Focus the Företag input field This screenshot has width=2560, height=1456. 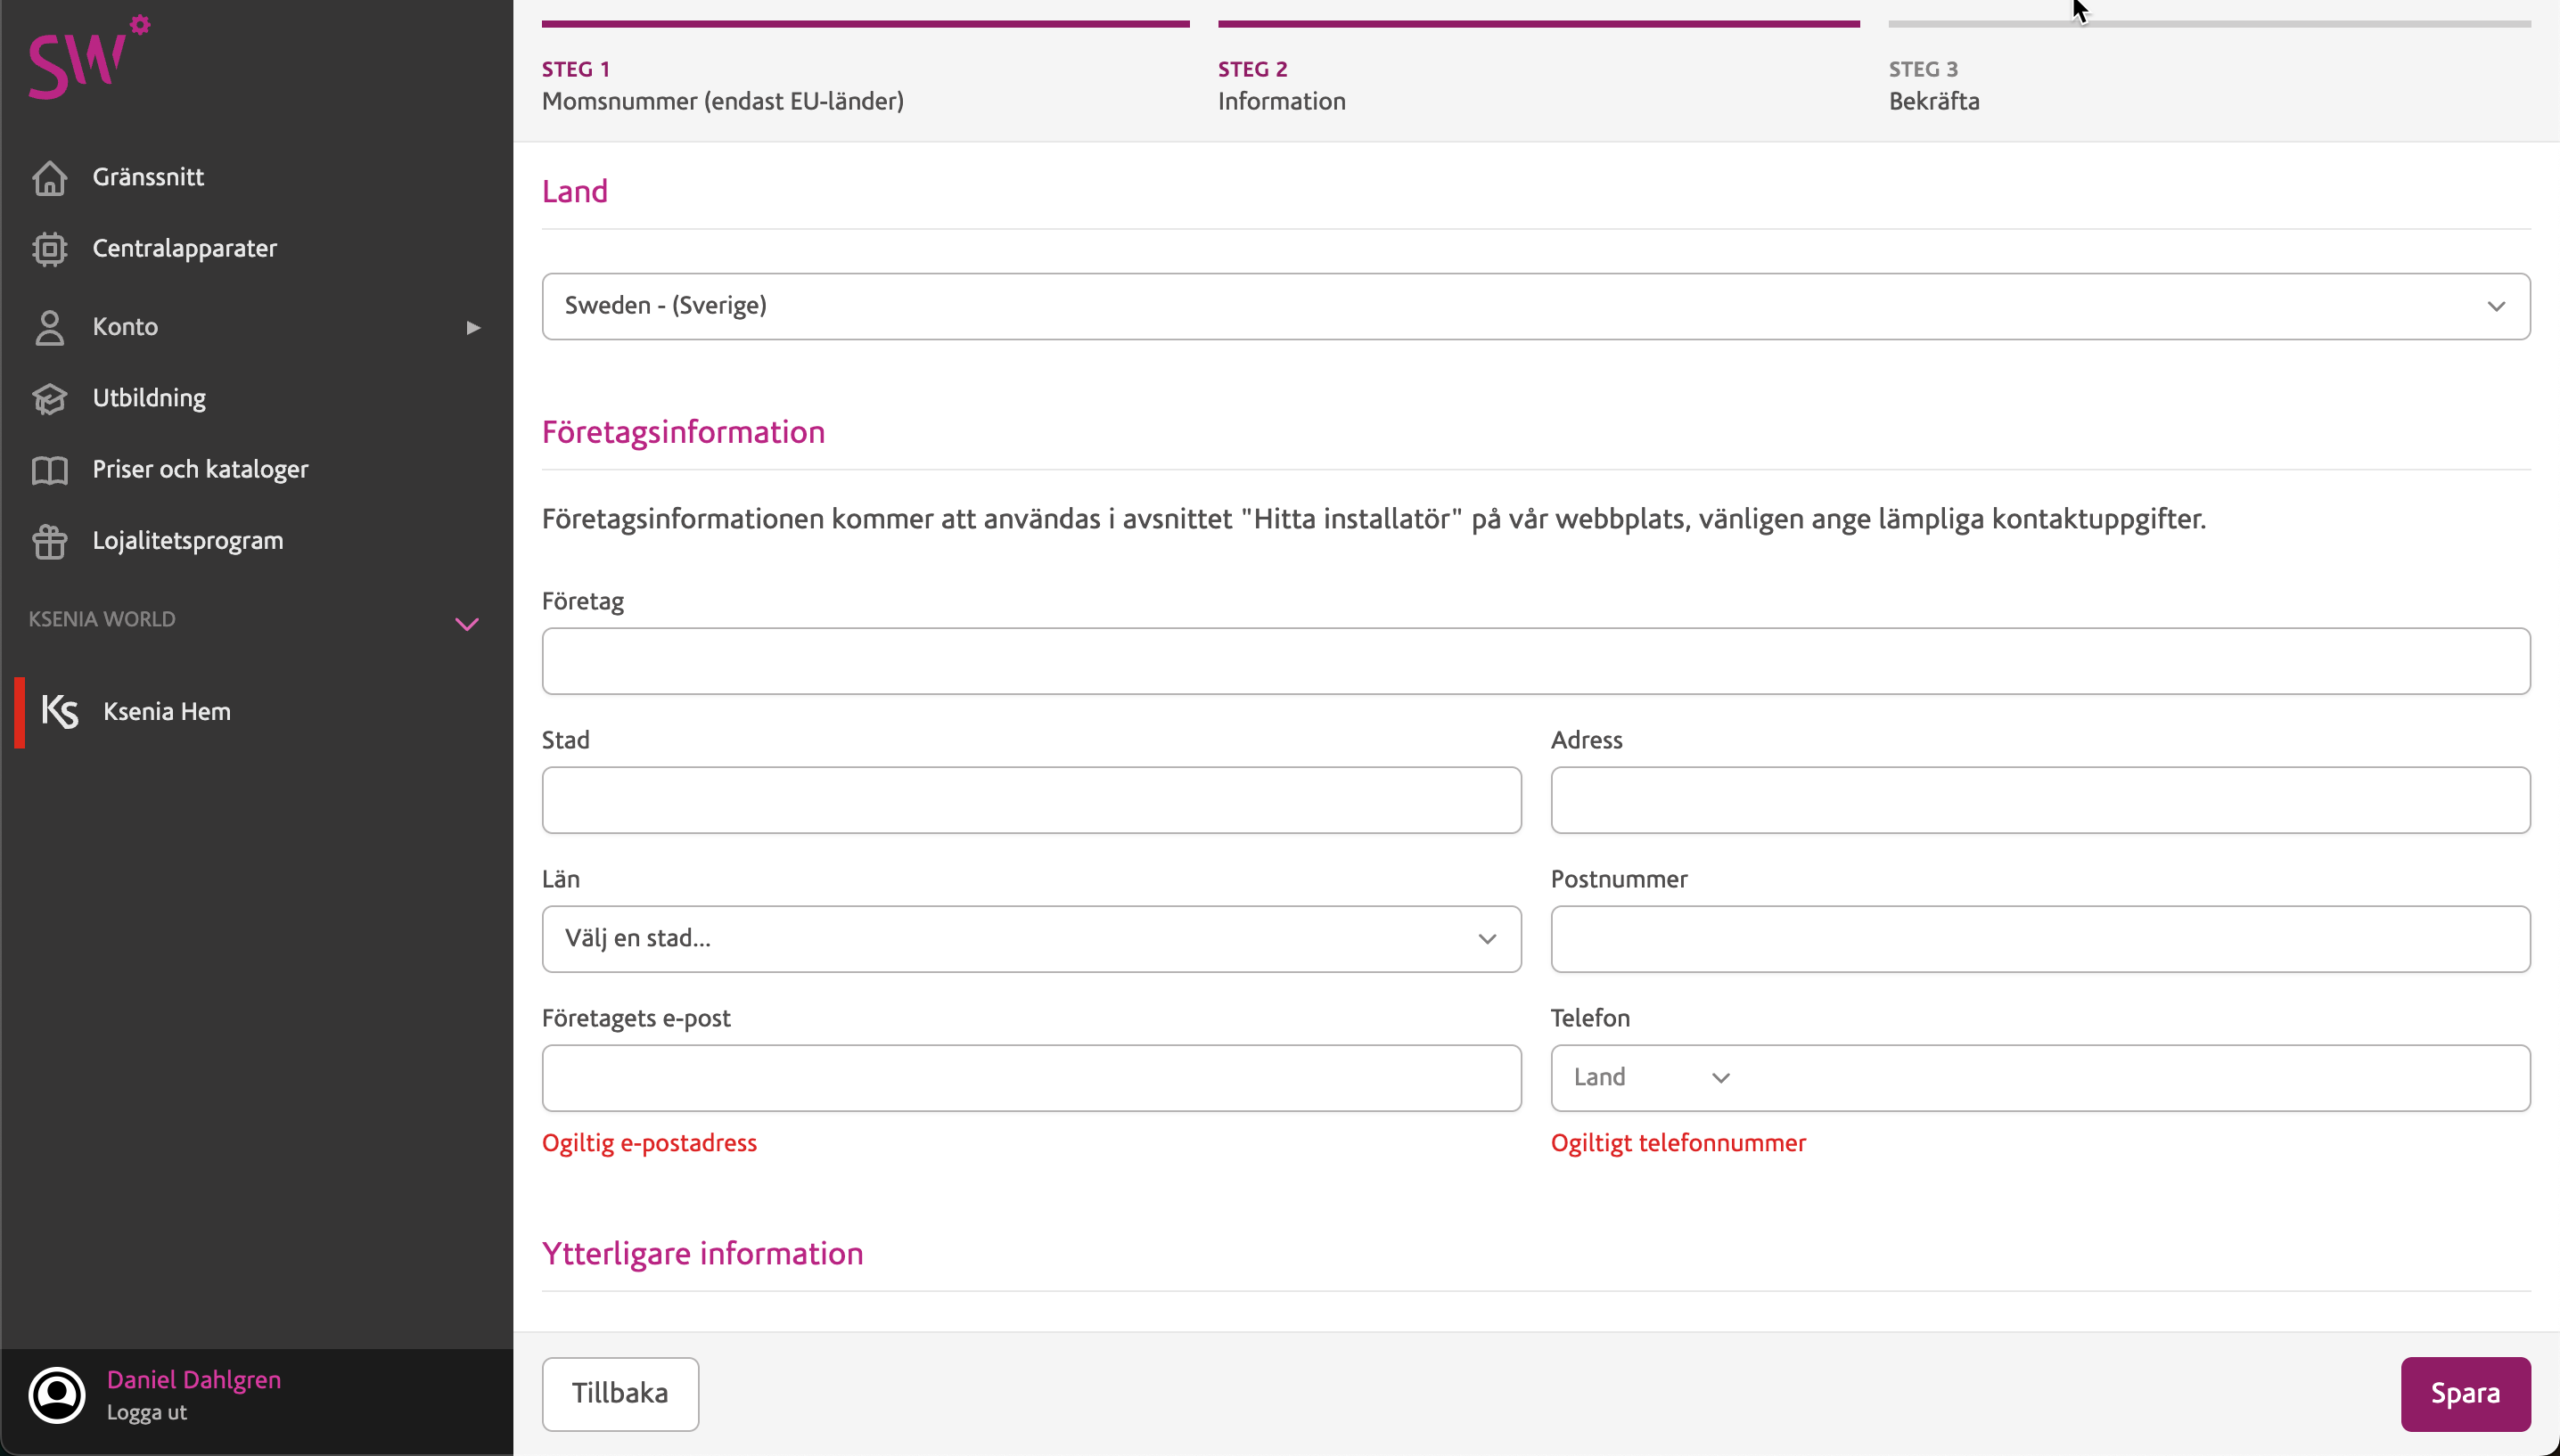(x=1535, y=661)
